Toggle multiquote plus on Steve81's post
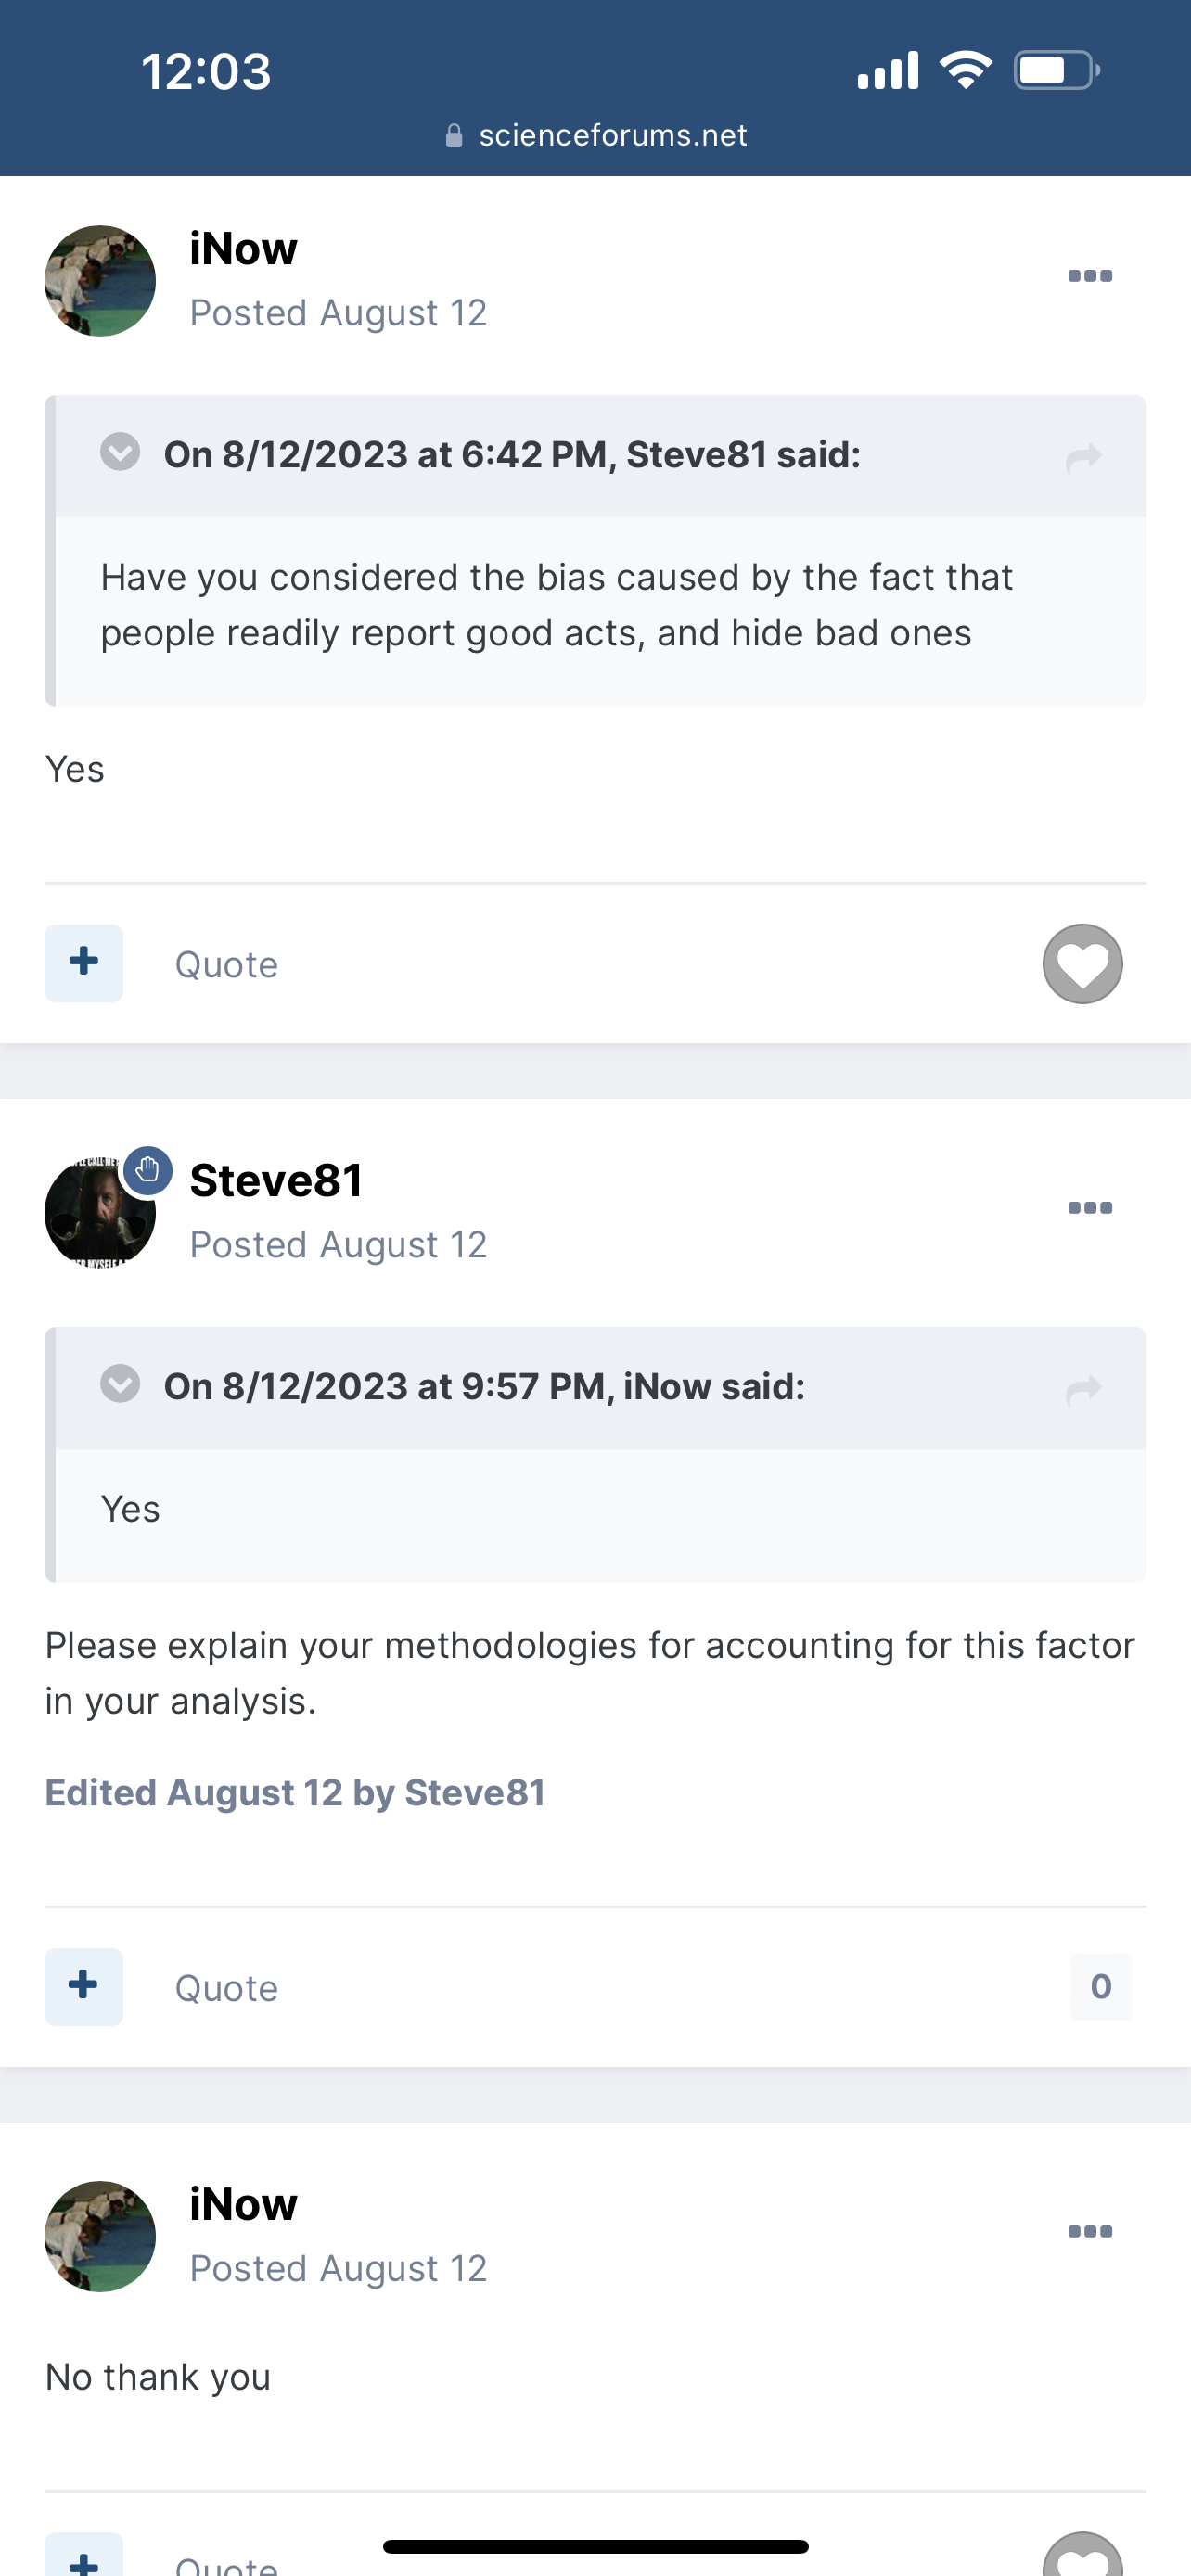This screenshot has height=2576, width=1191. (84, 1986)
